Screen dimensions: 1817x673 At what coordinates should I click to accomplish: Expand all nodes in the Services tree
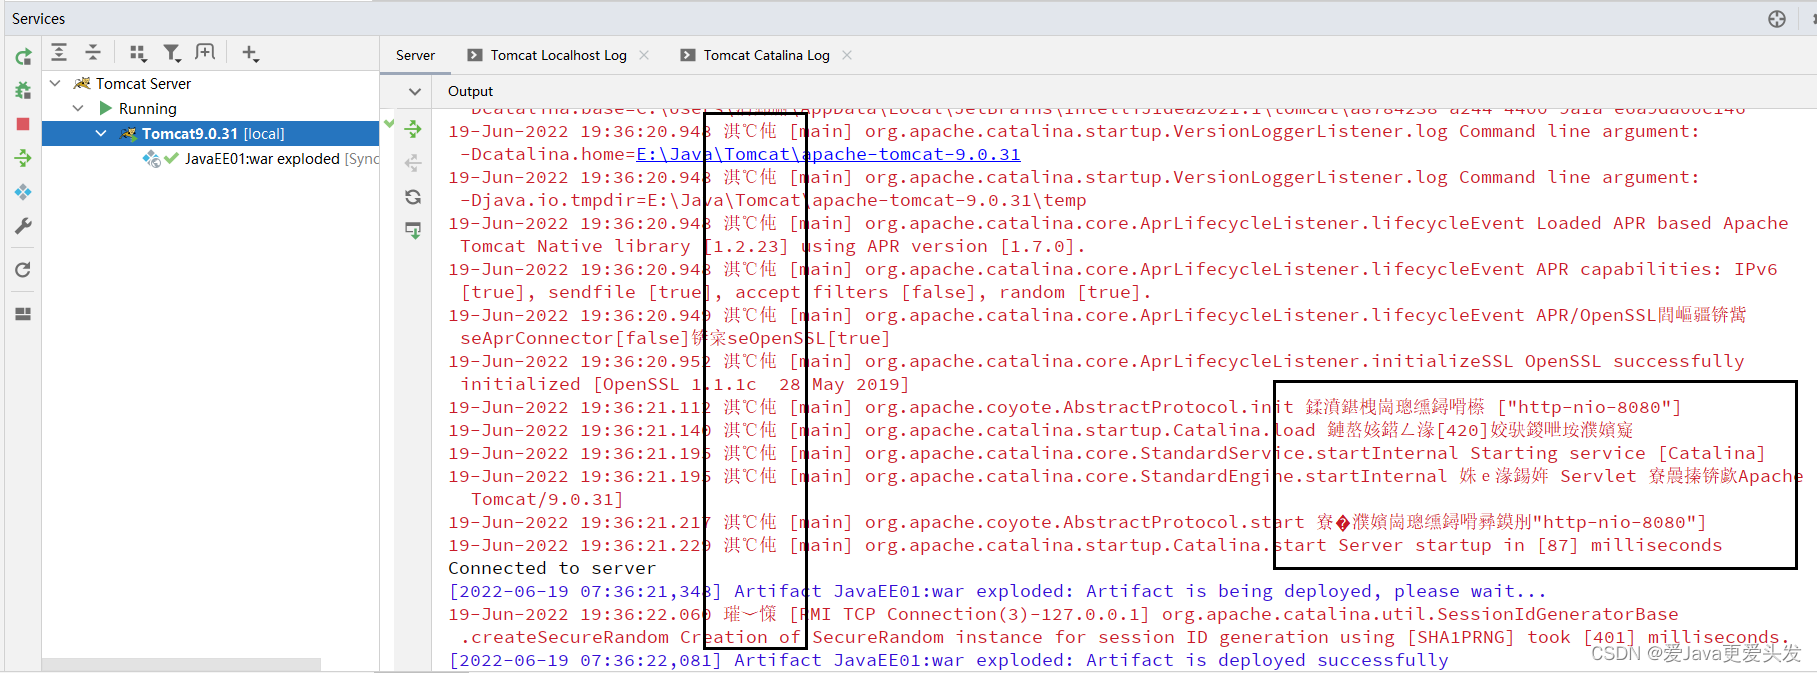[59, 53]
